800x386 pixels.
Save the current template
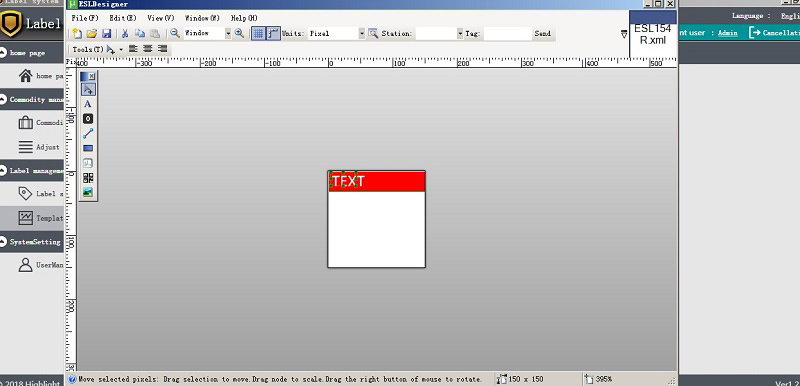(x=107, y=34)
